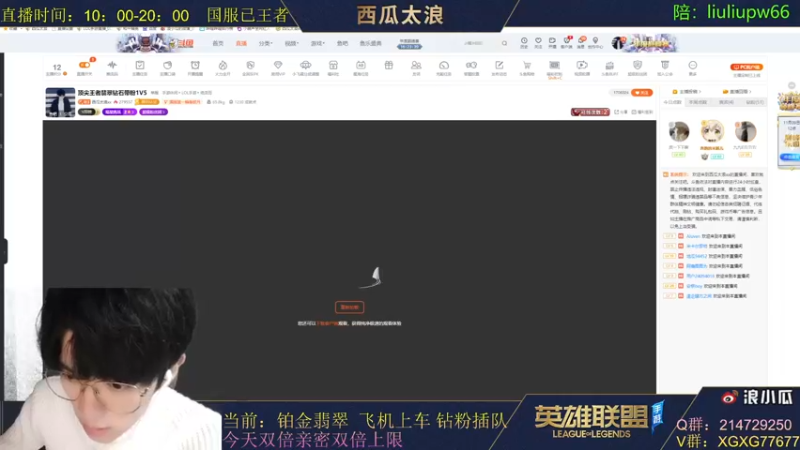Switch to the 今日贡献 tab
The width and height of the screenshot is (800, 450).
click(672, 103)
